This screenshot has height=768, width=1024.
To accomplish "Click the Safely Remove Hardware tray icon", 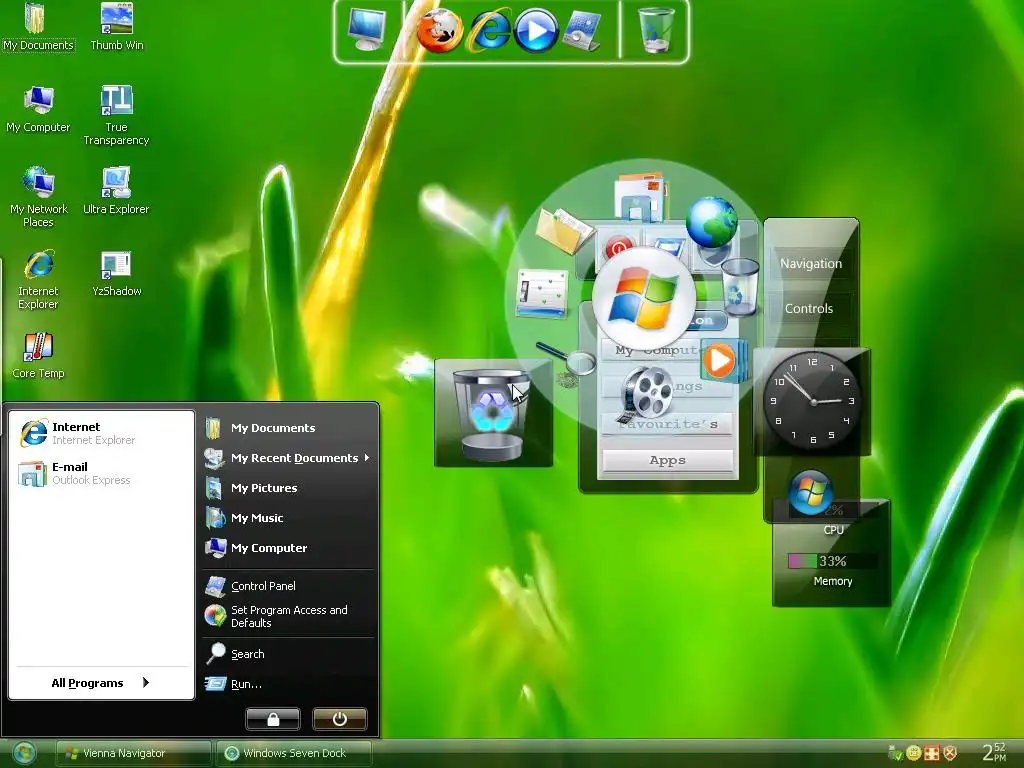I will click(895, 753).
